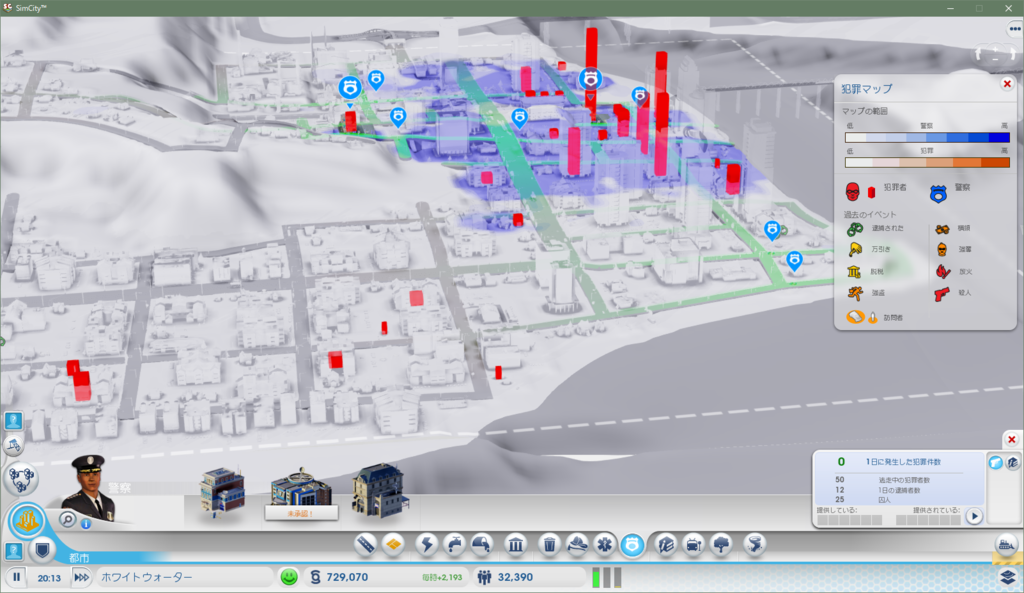Viewport: 1024px width, 593px height.
Task: Click the police coverage blue gradient bar
Action: click(927, 138)
